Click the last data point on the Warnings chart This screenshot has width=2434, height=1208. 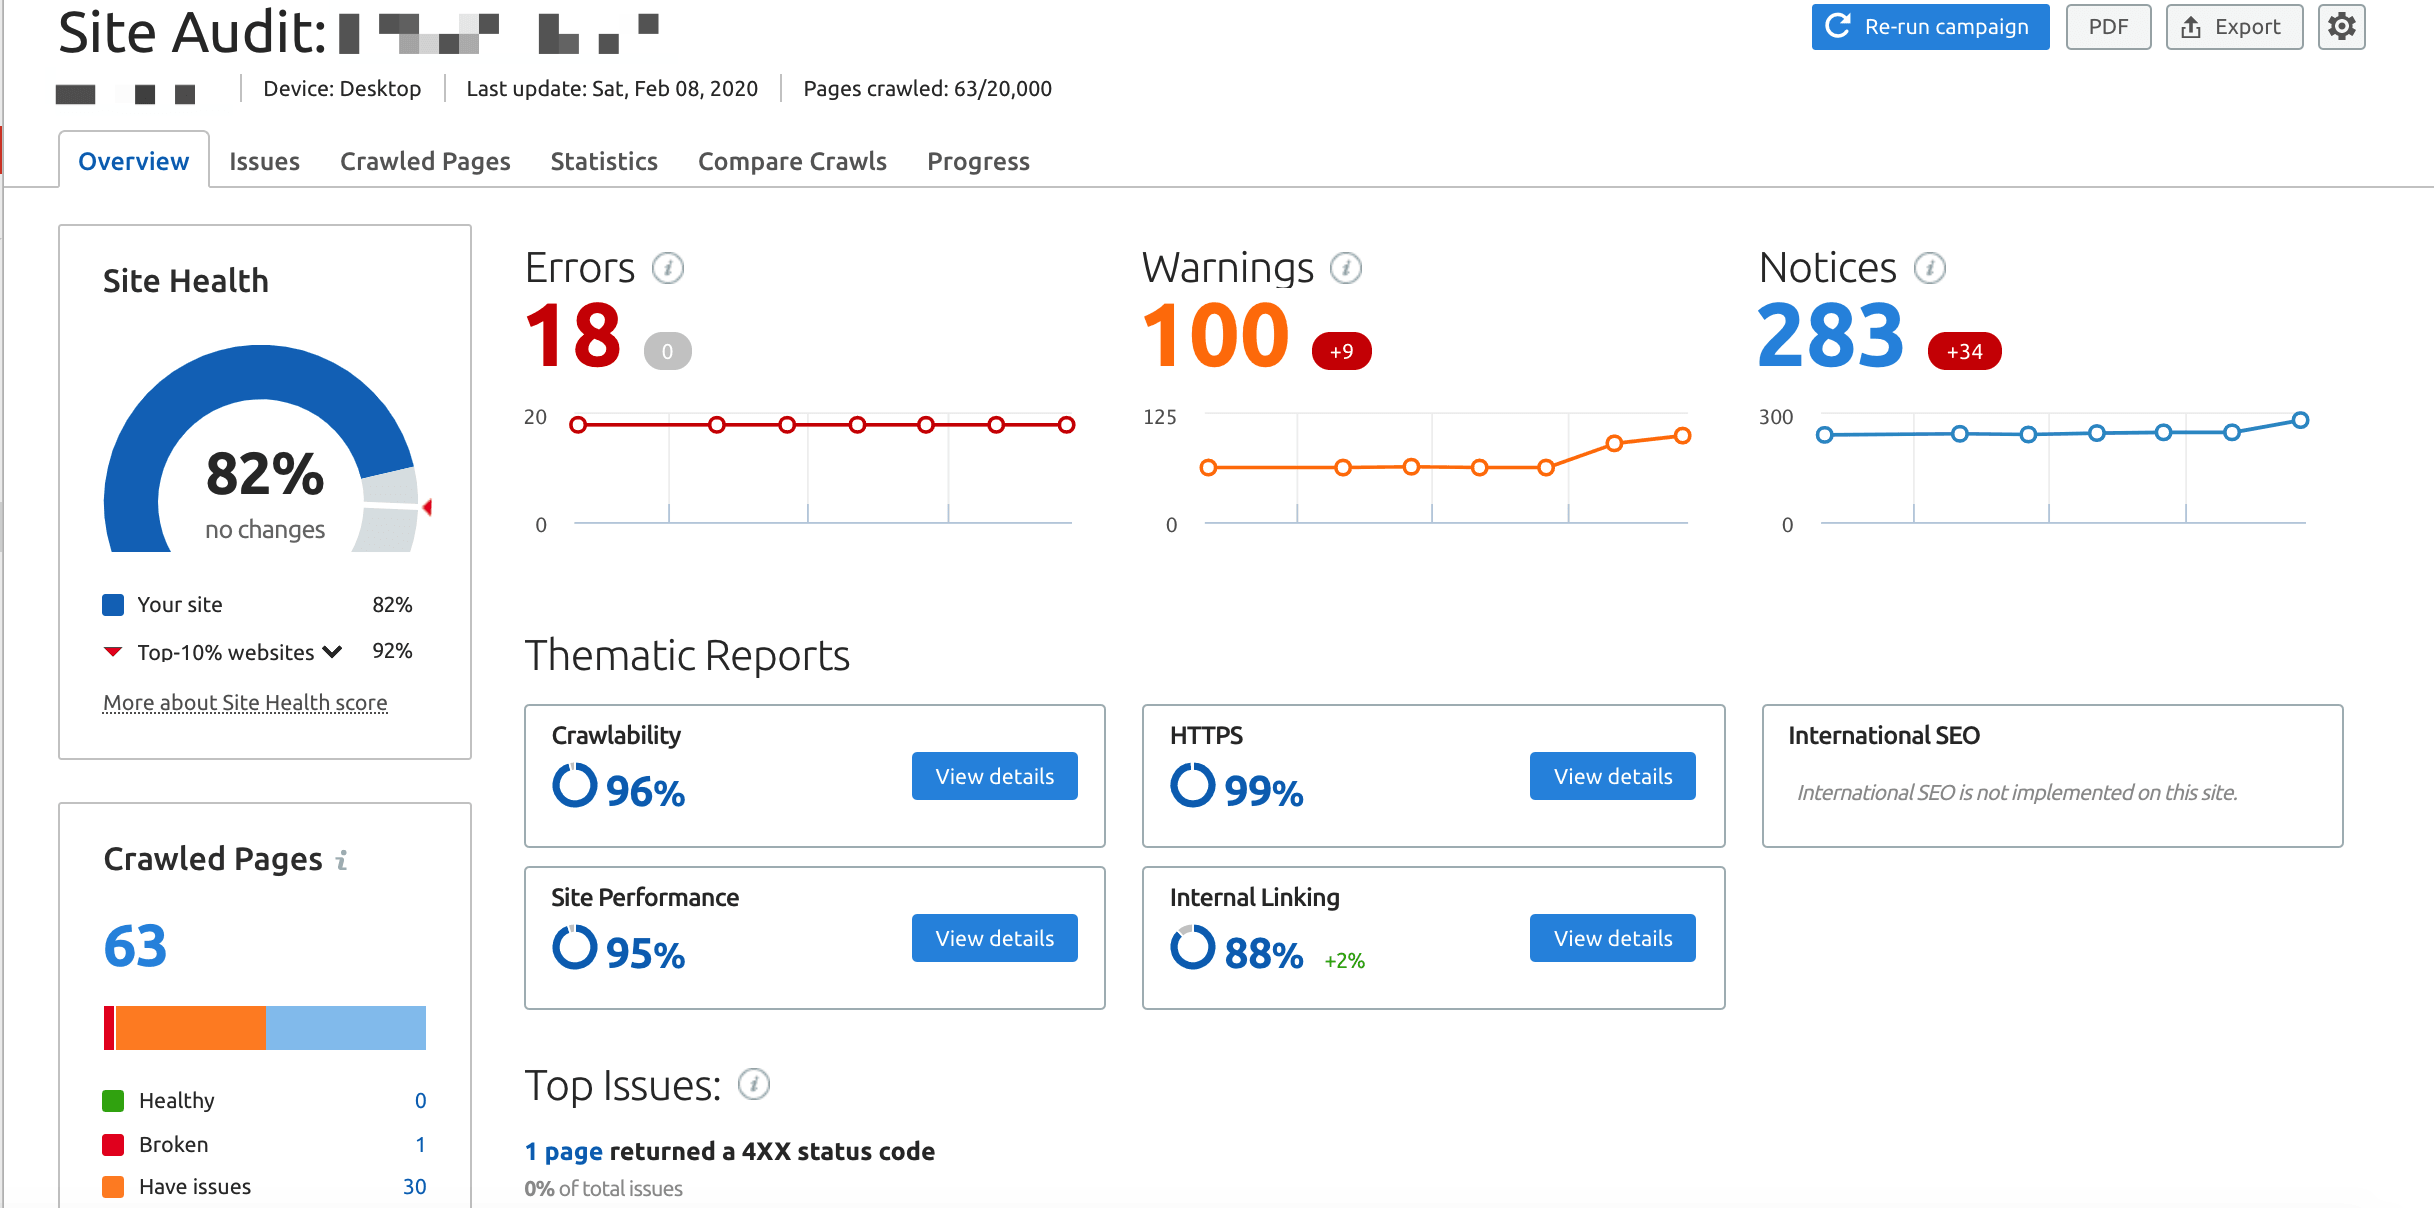point(1683,436)
